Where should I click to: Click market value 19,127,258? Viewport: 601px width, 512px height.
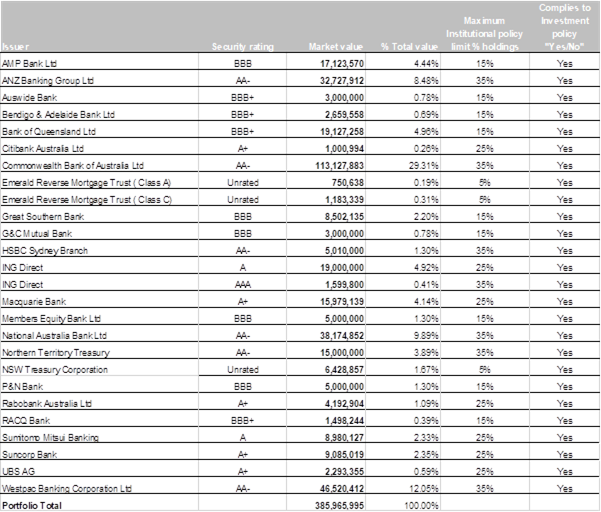coord(342,131)
